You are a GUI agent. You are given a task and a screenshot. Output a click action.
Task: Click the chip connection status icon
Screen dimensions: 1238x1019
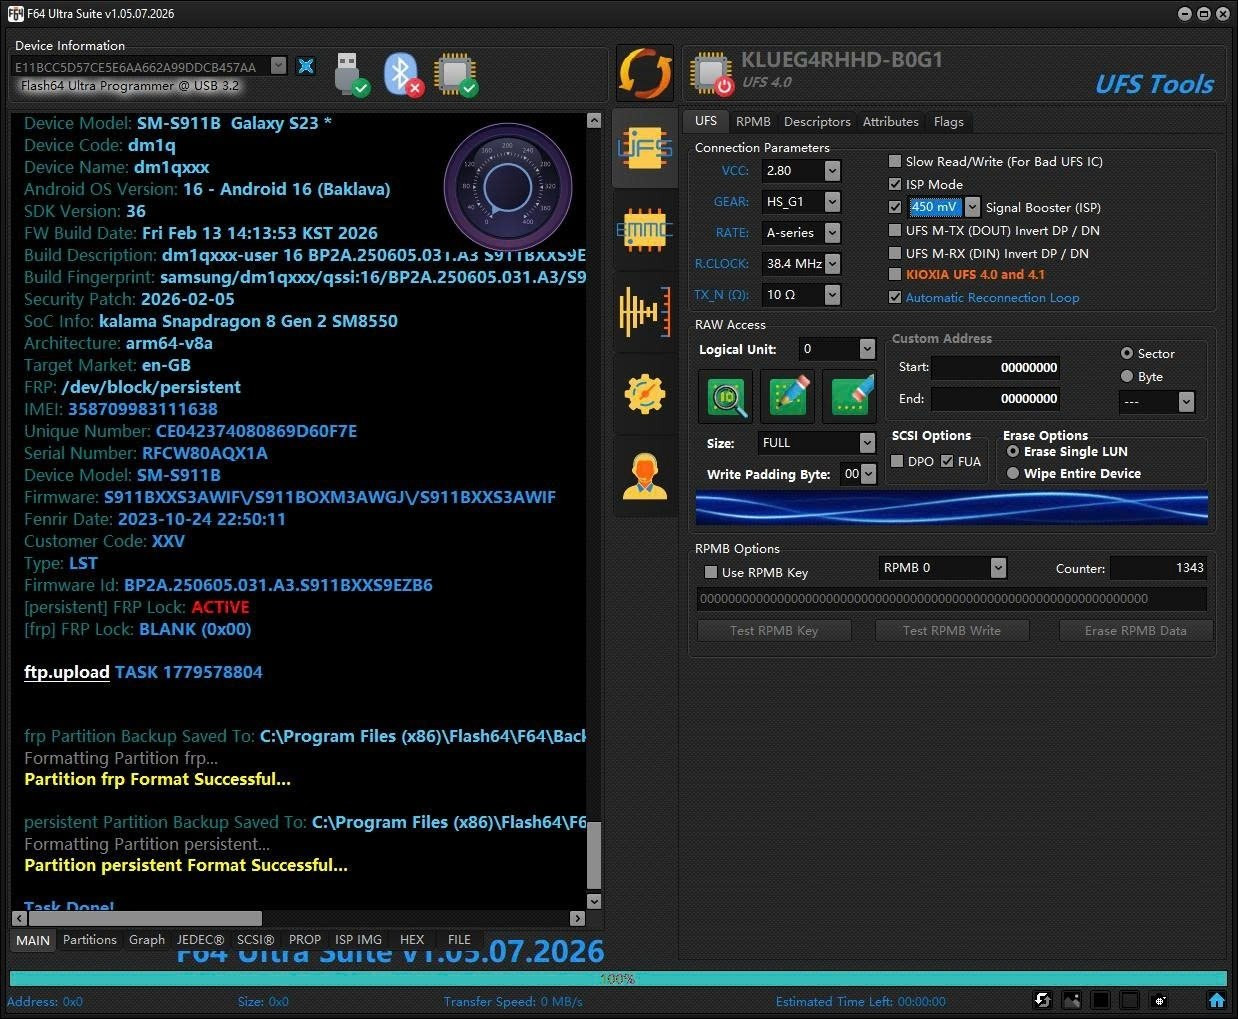pos(456,74)
